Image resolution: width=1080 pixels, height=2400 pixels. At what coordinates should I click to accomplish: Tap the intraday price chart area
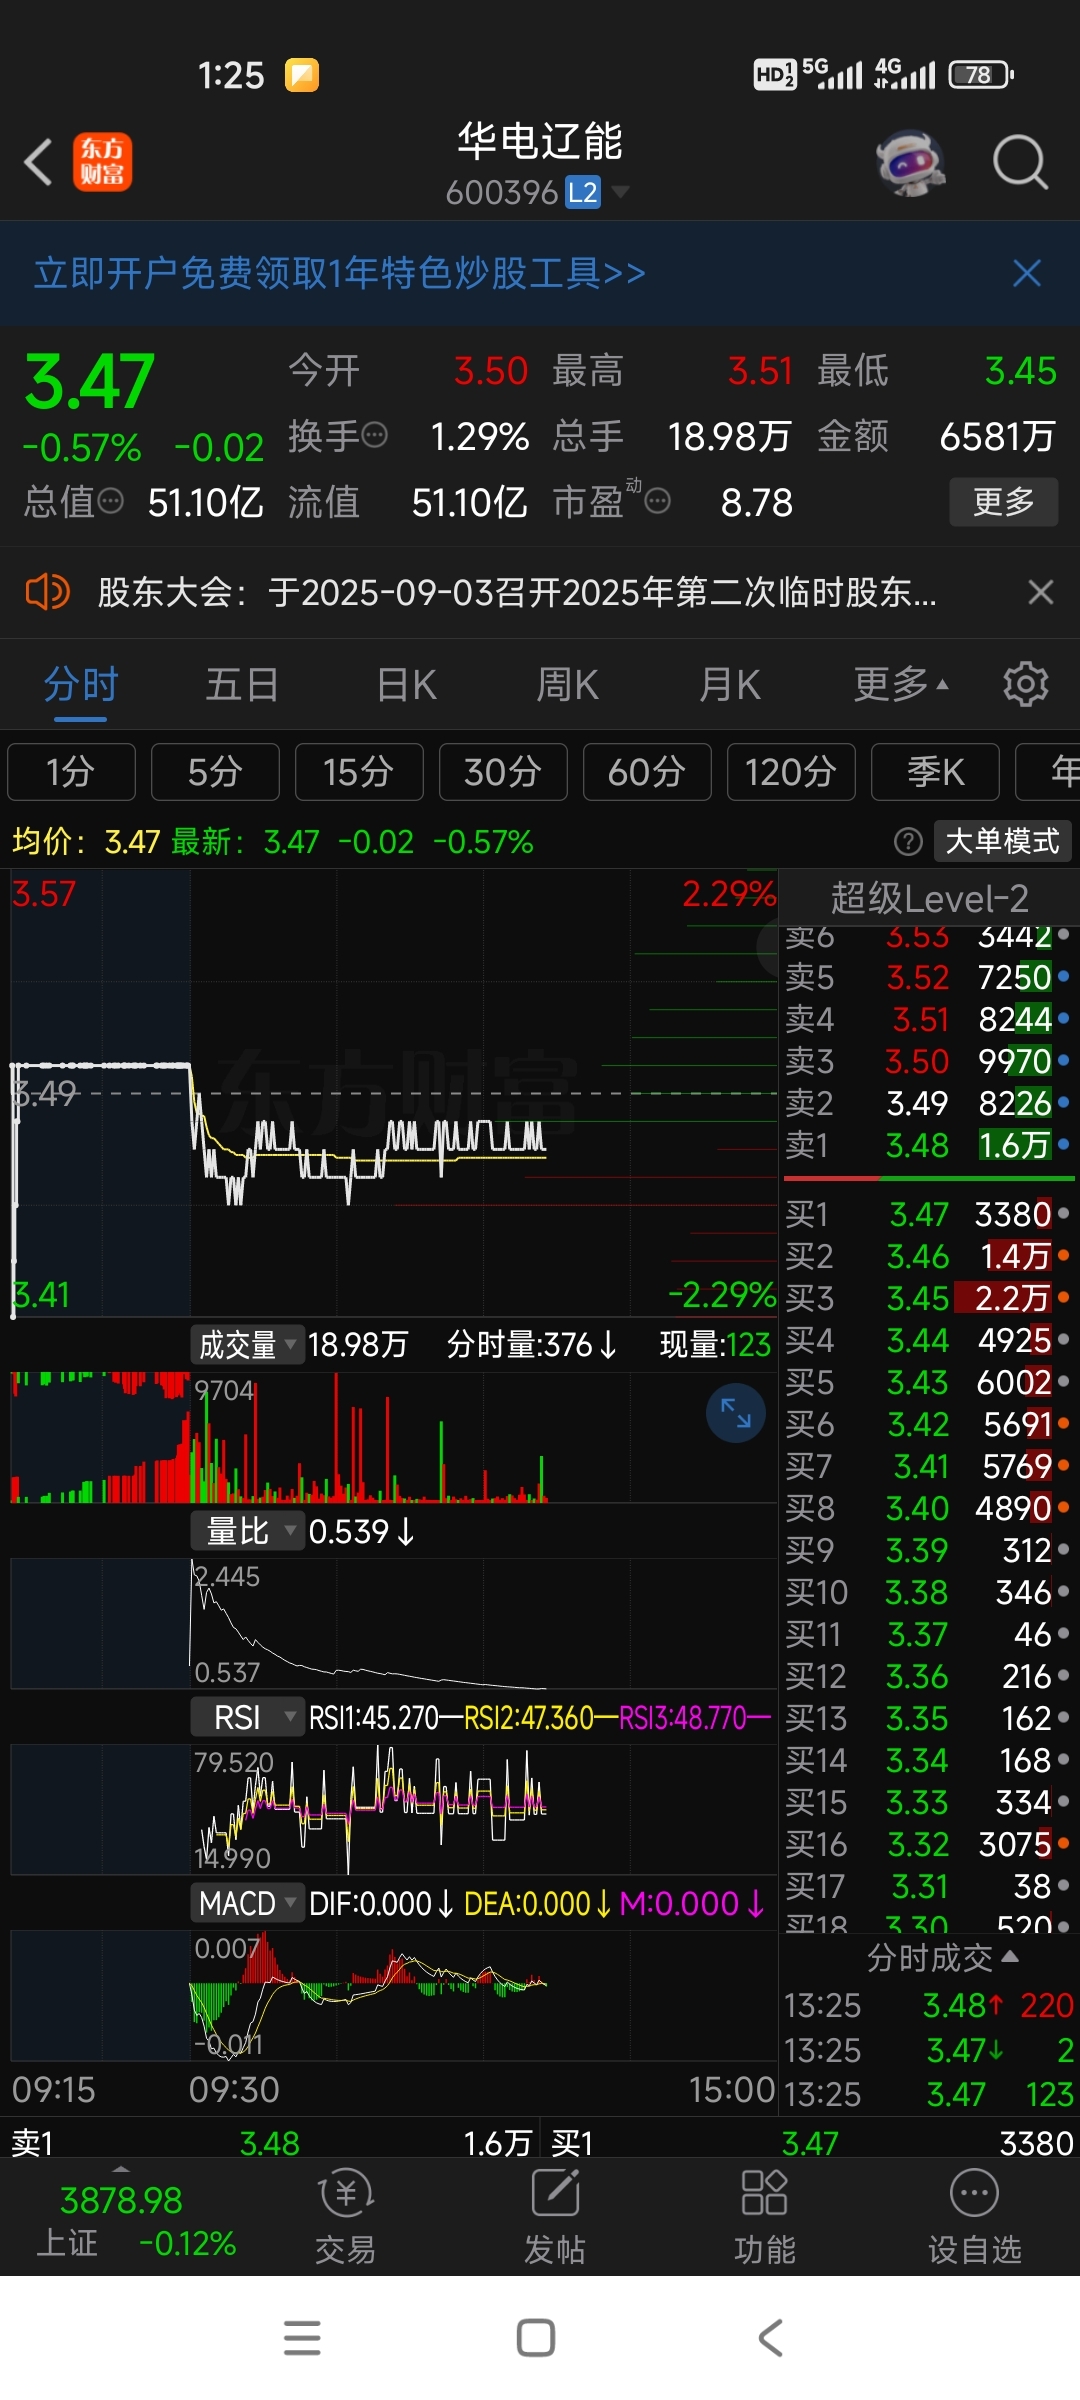pyautogui.click(x=394, y=1093)
